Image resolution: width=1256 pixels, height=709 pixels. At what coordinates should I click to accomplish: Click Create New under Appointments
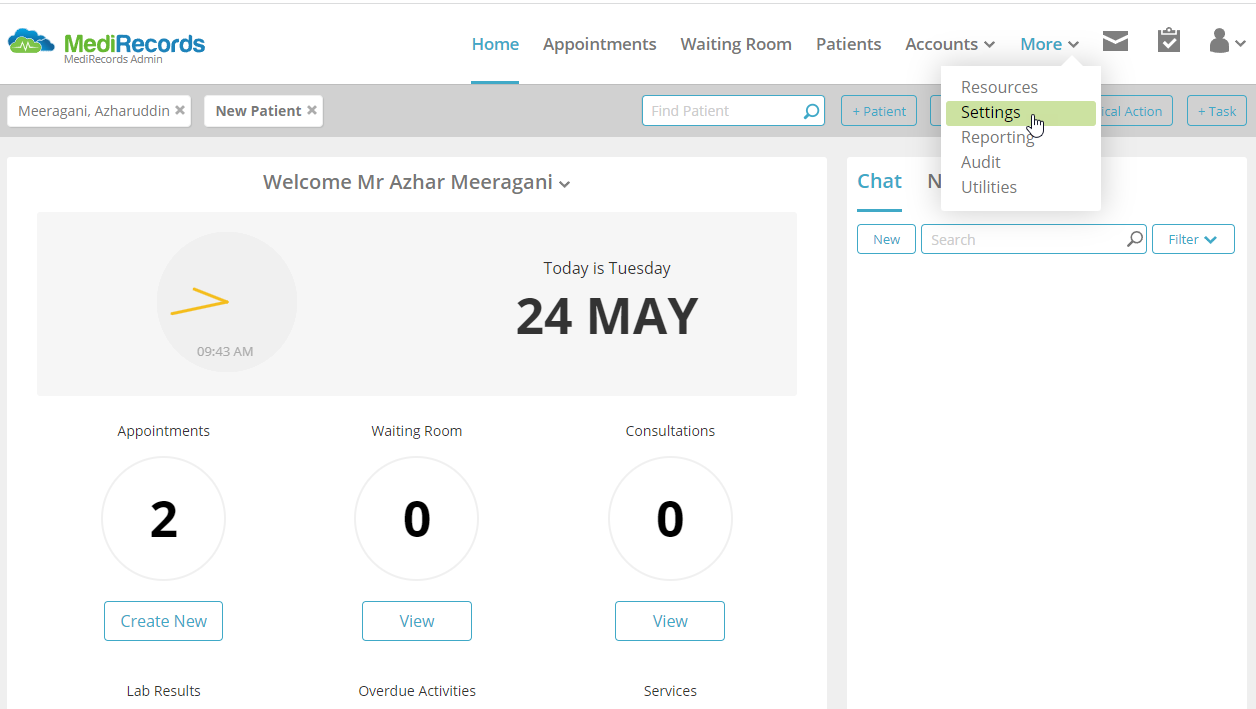coord(163,621)
